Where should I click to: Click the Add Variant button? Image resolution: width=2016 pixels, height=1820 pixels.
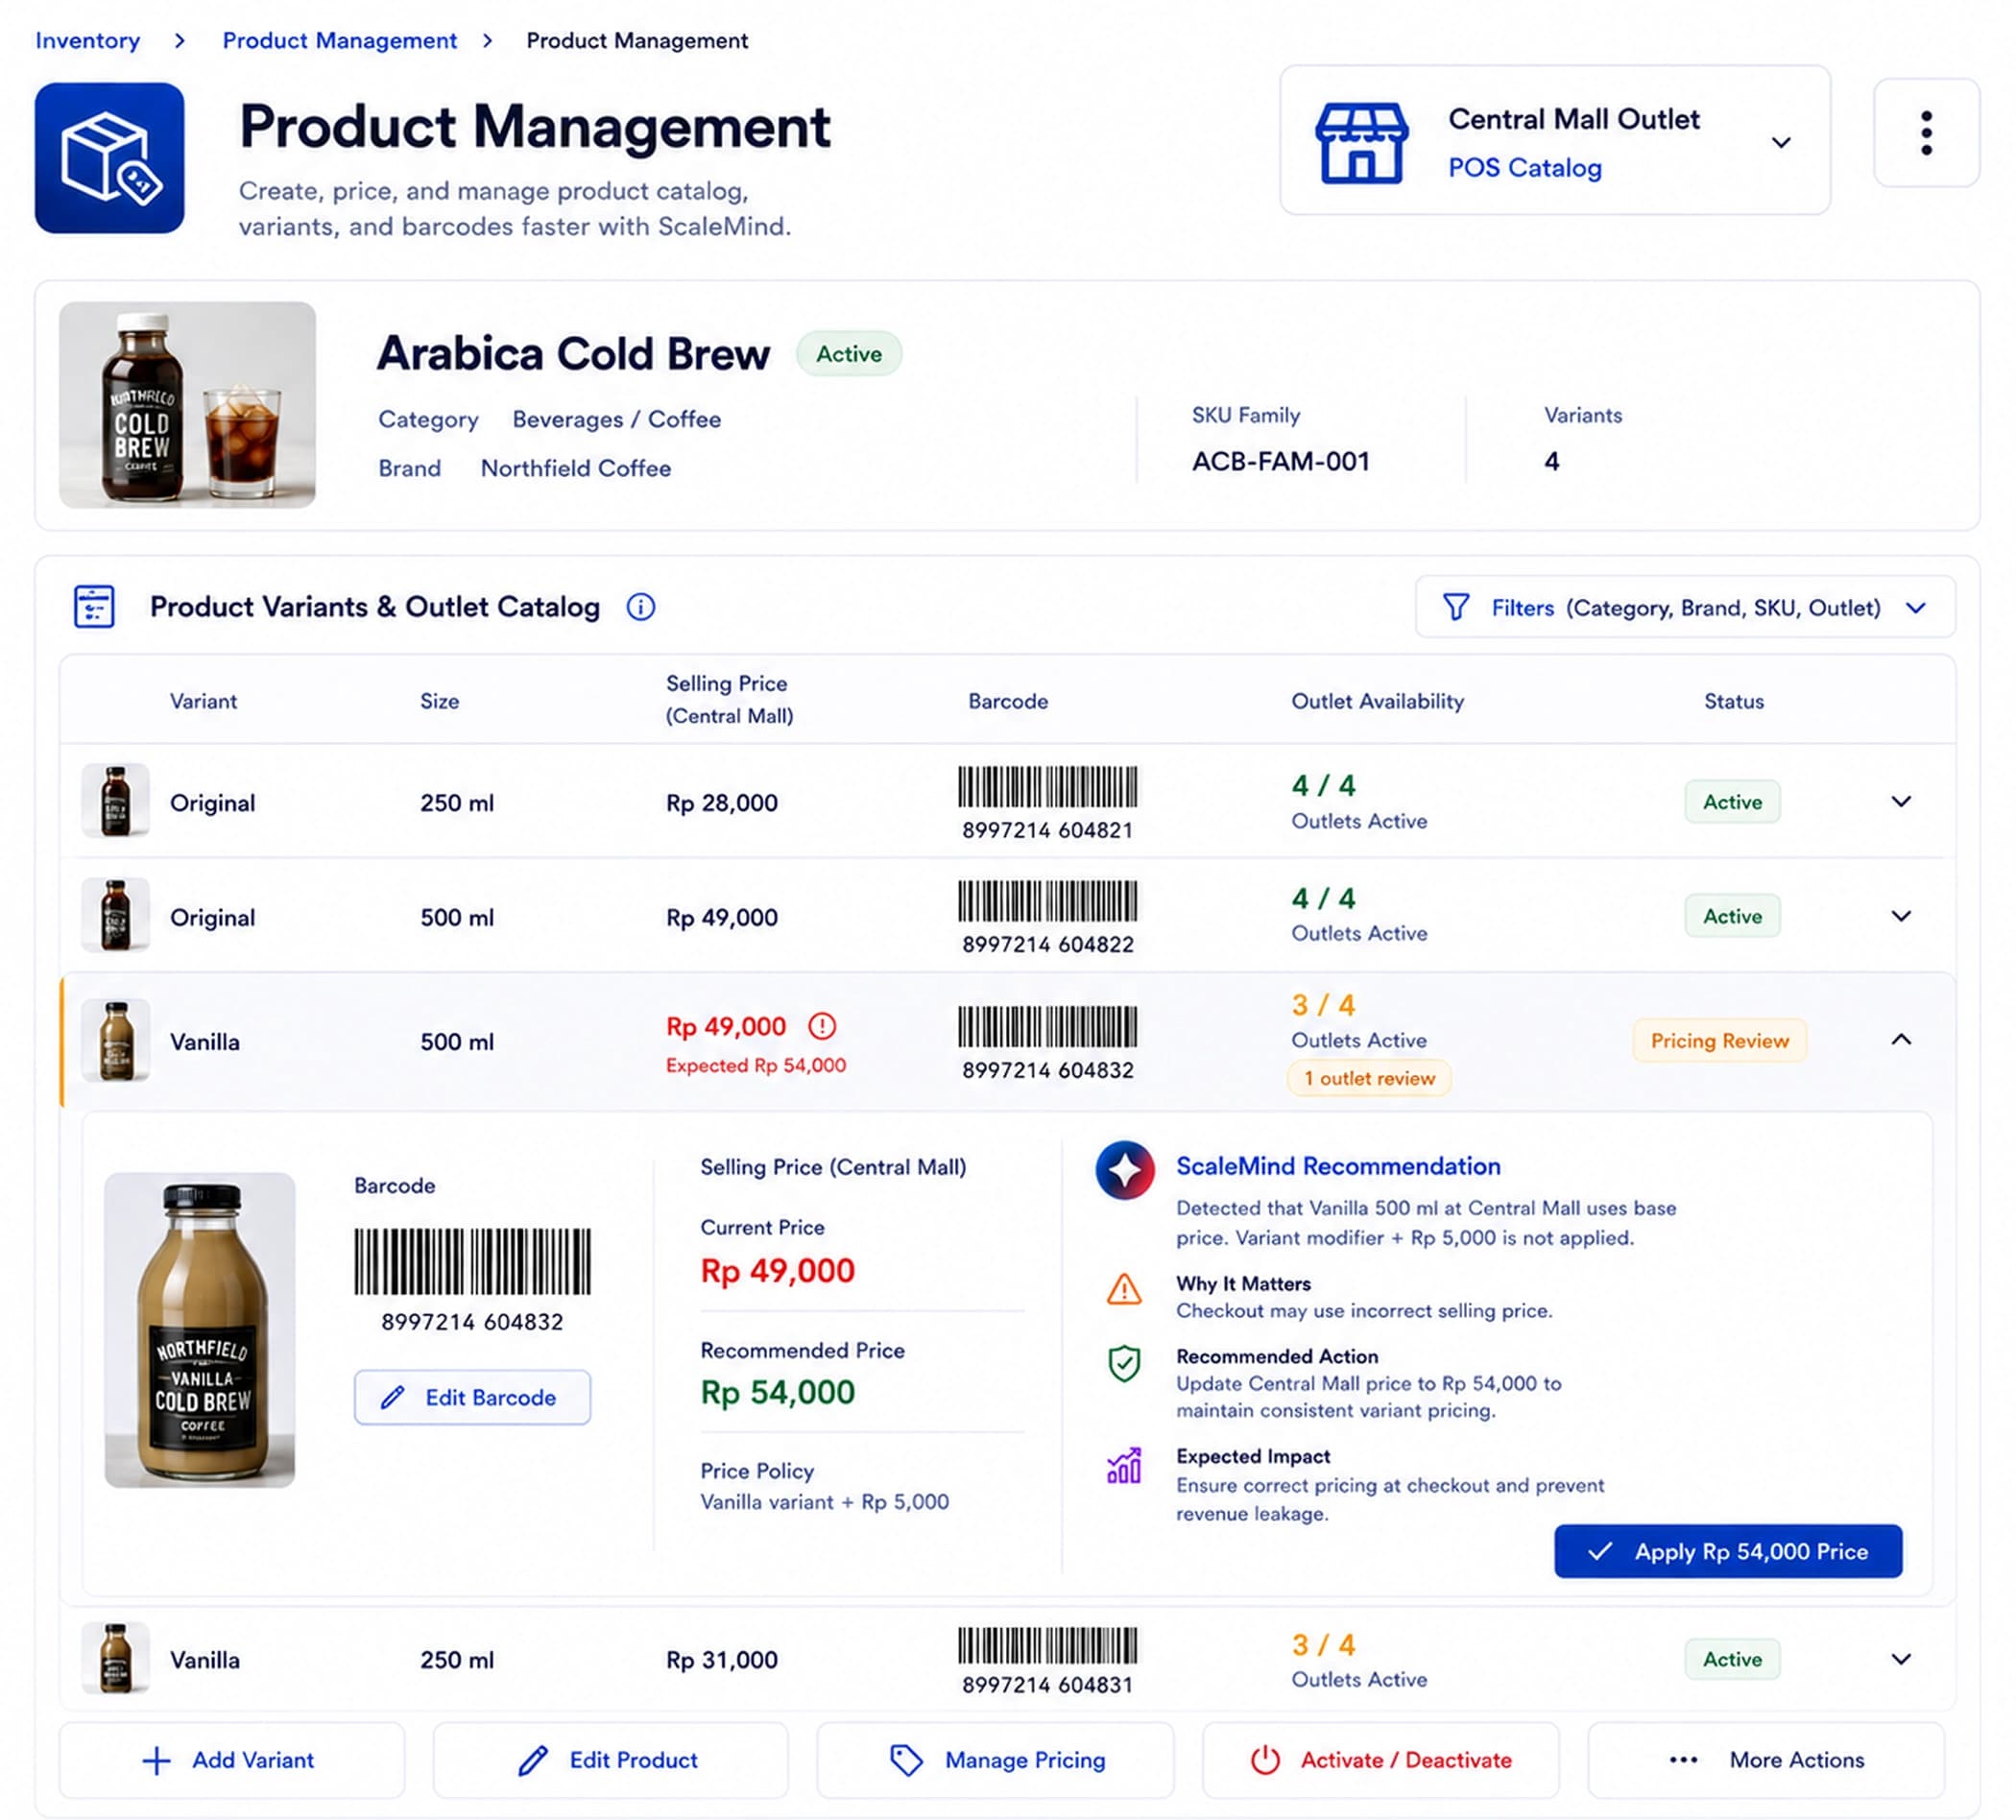[232, 1761]
